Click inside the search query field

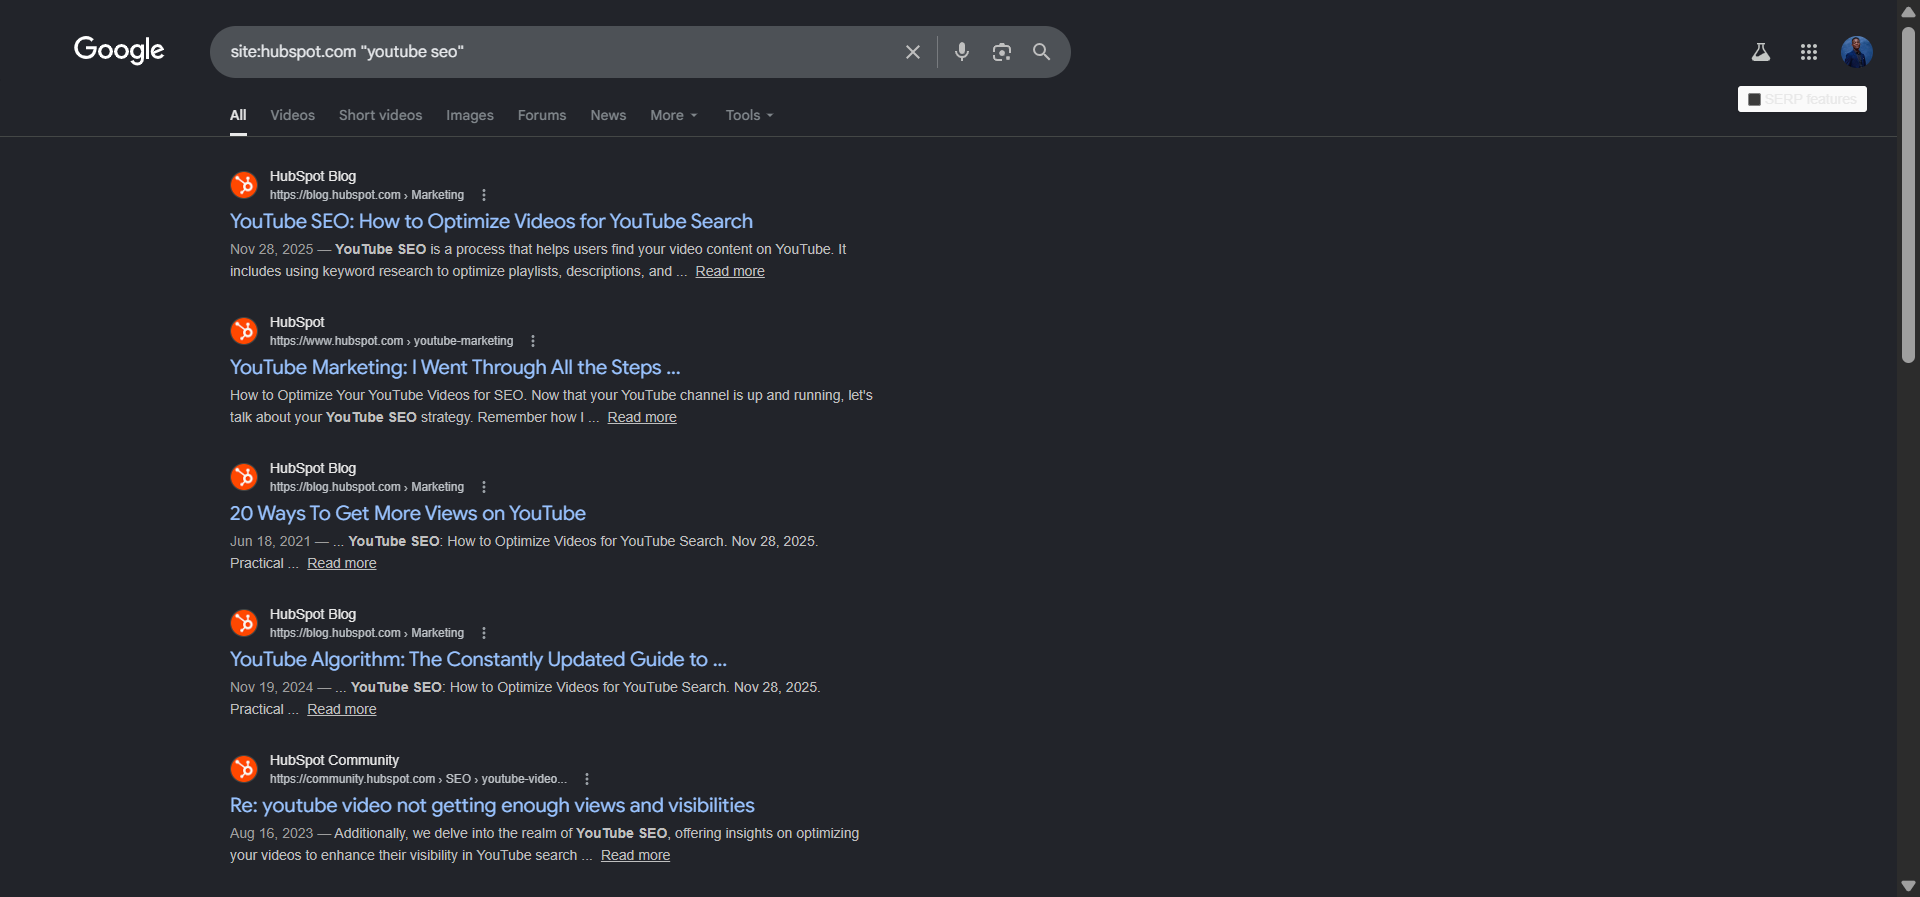coord(560,52)
